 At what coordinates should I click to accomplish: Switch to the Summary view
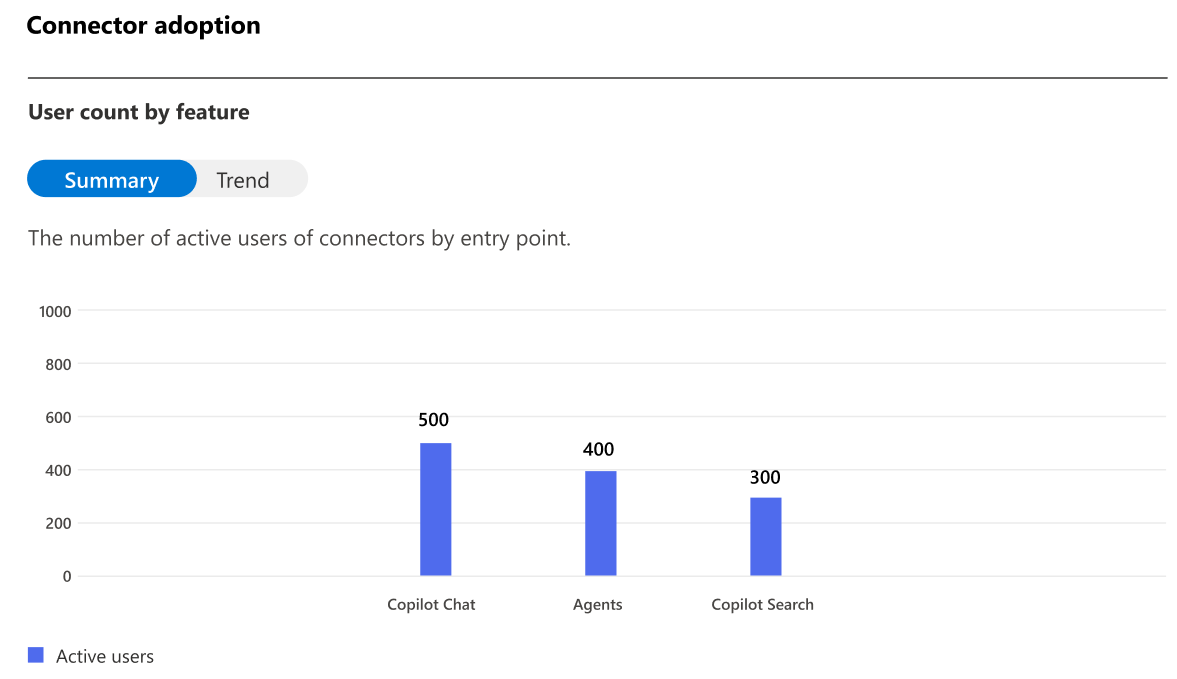click(x=112, y=179)
